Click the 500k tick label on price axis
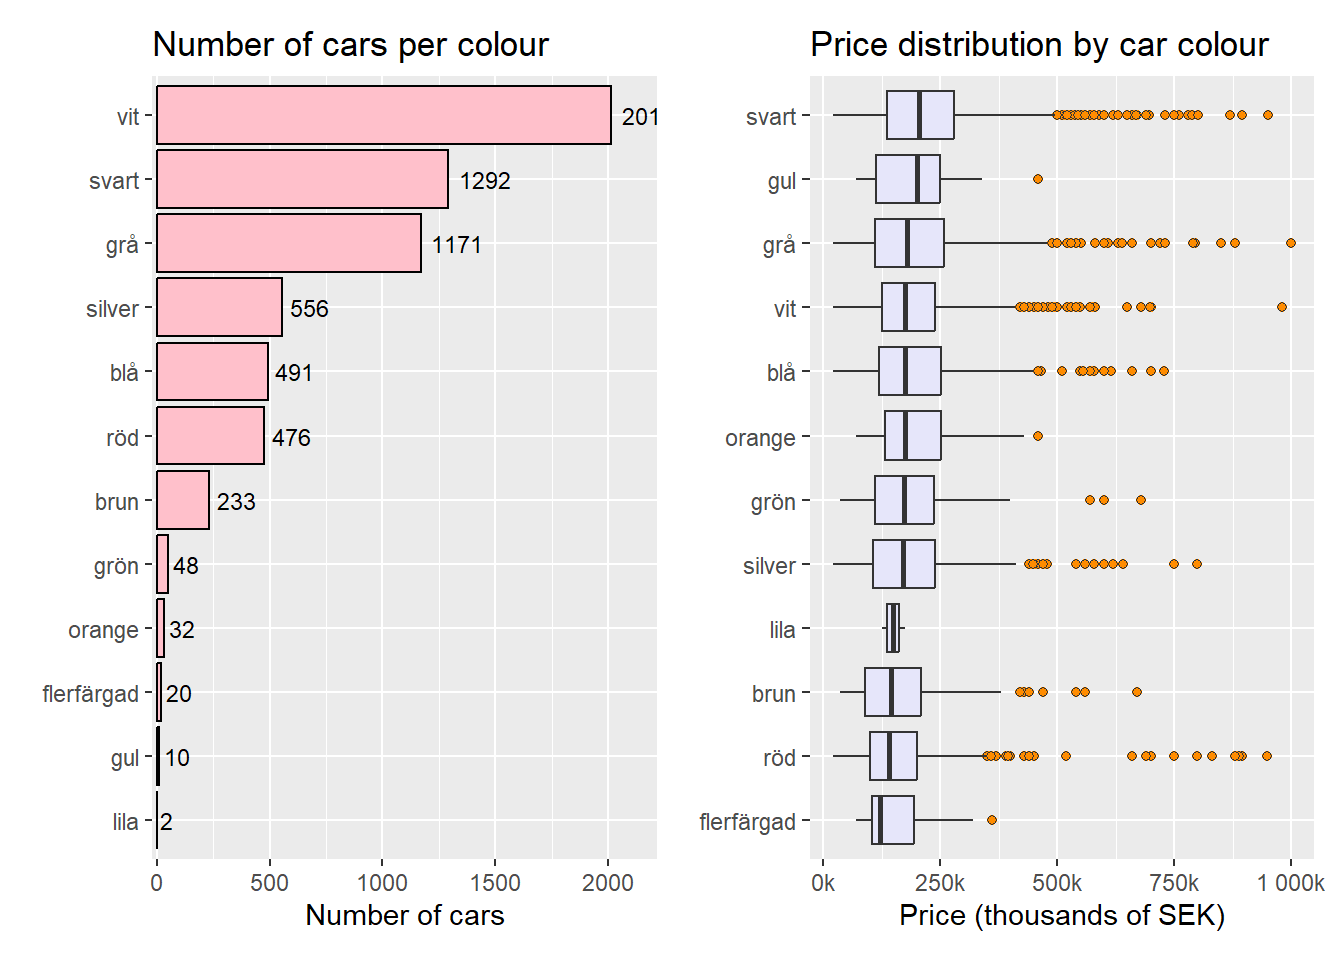The width and height of the screenshot is (1344, 960). [x=1057, y=883]
